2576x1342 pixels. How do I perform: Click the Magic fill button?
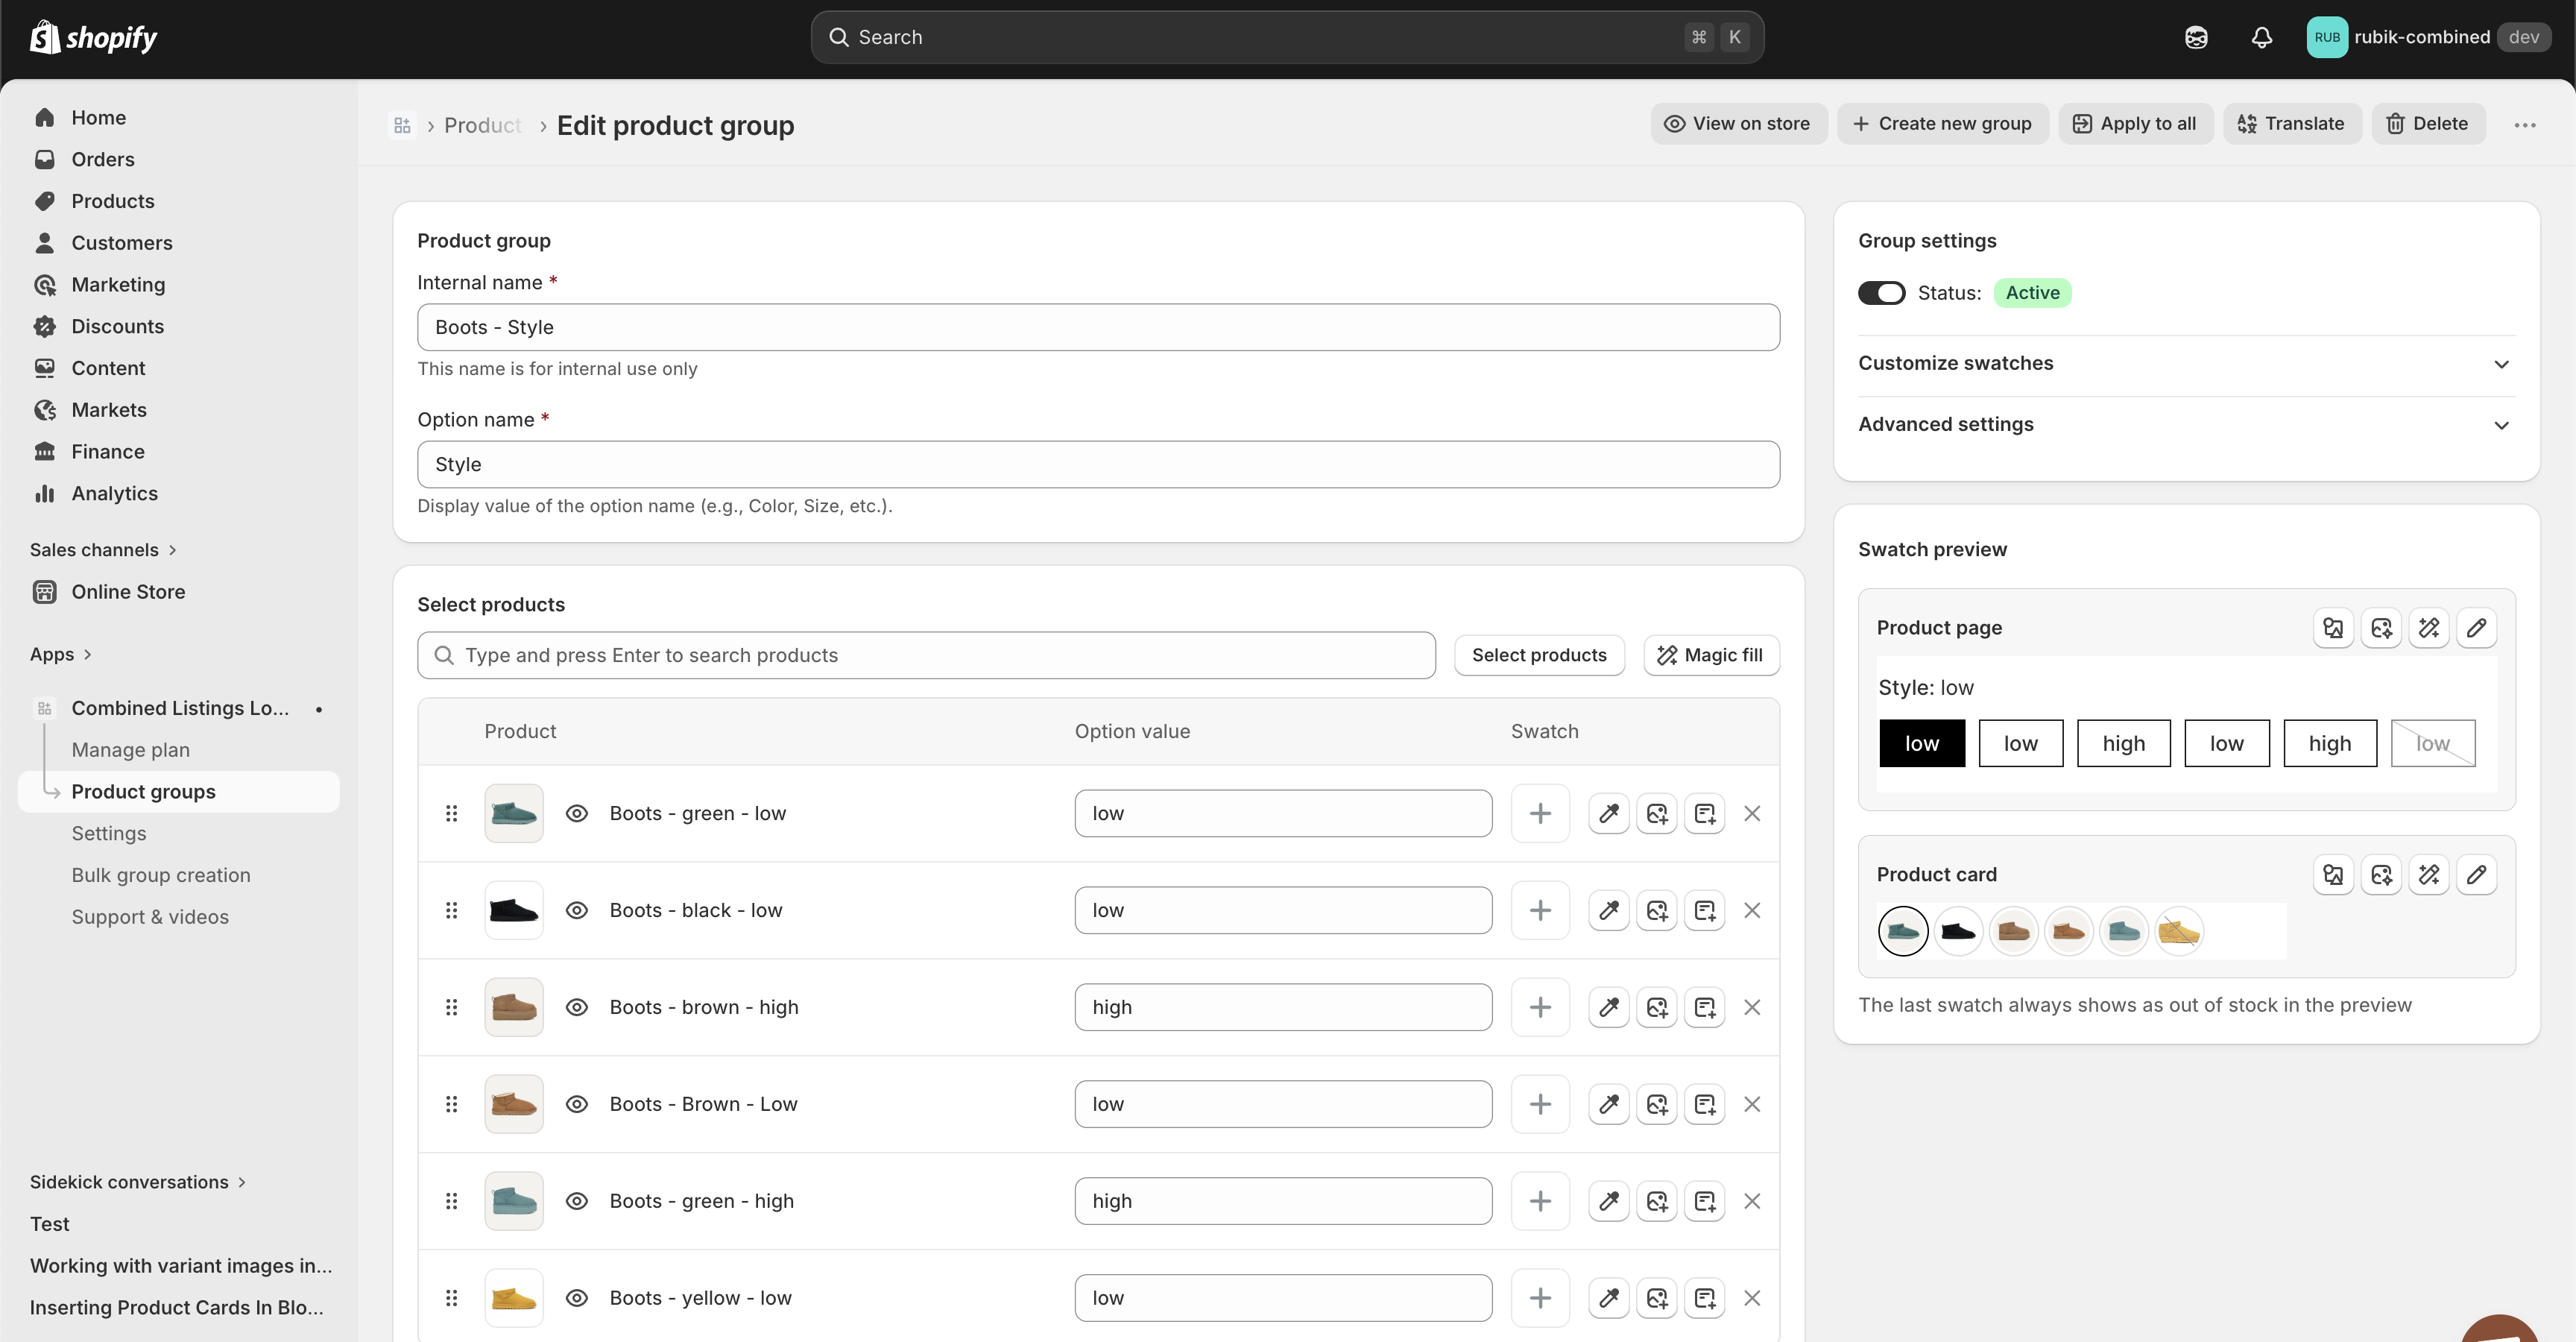point(1711,654)
